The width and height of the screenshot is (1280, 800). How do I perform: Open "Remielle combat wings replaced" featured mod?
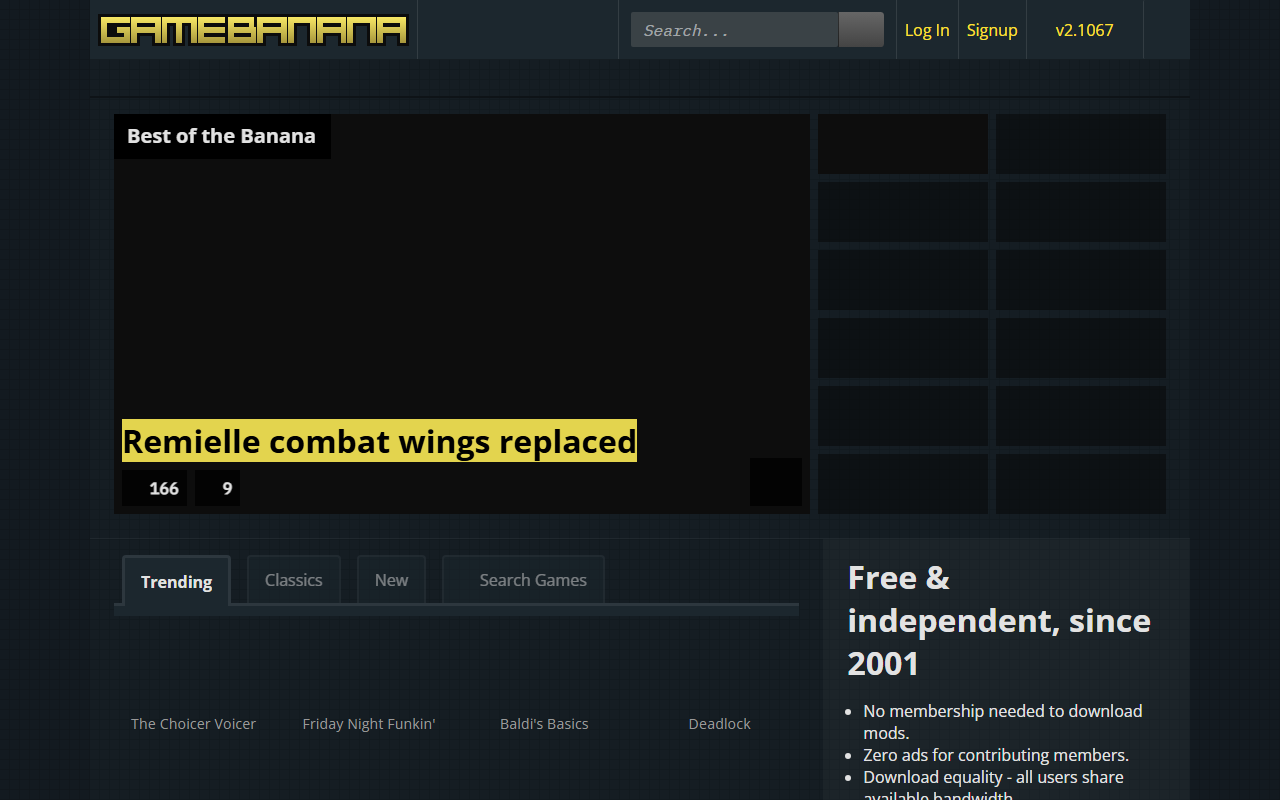(x=379, y=441)
